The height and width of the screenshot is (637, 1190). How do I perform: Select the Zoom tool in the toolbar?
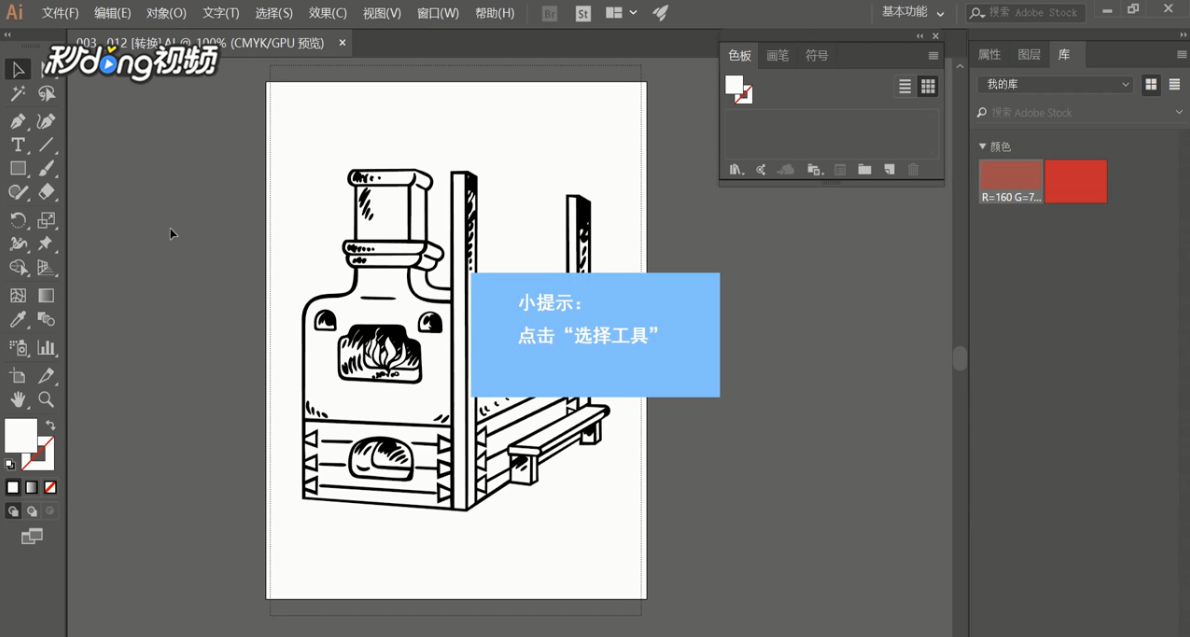pos(46,399)
